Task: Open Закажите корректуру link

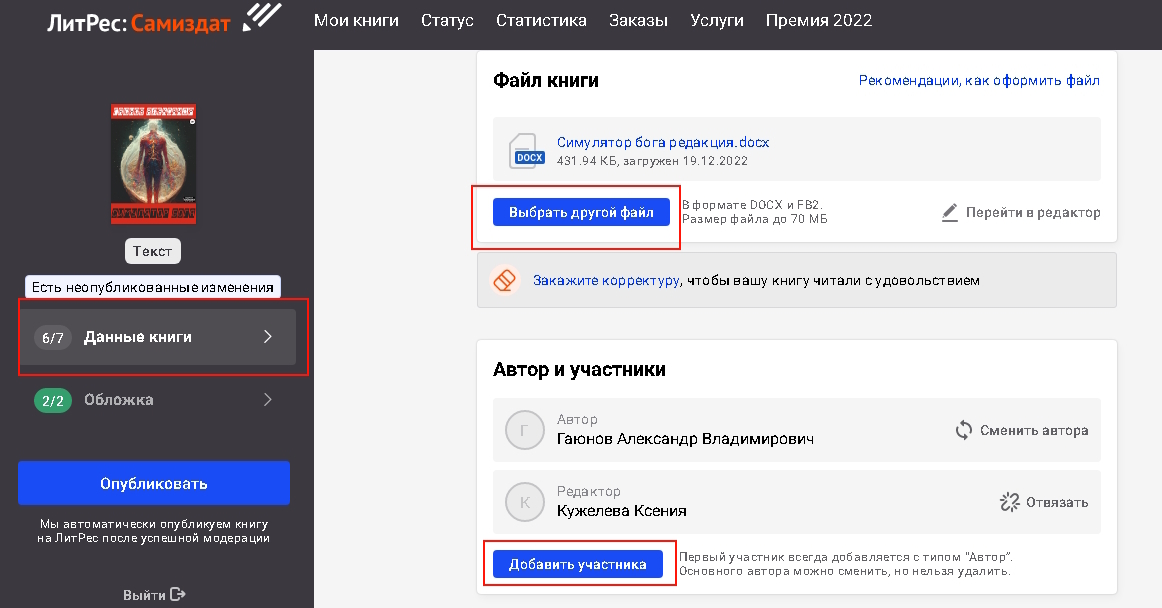Action: (606, 280)
